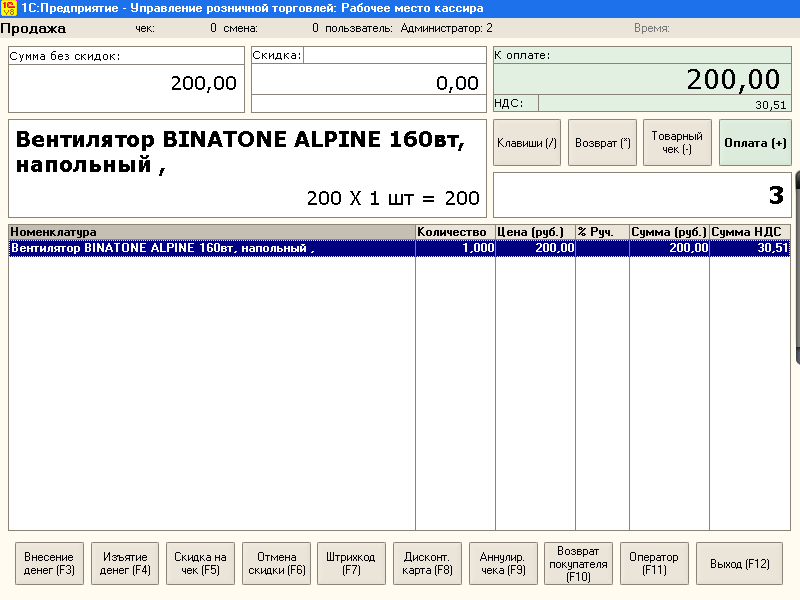The width and height of the screenshot is (800, 600).
Task: Click the Номенклатура column header
Action: pos(212,232)
